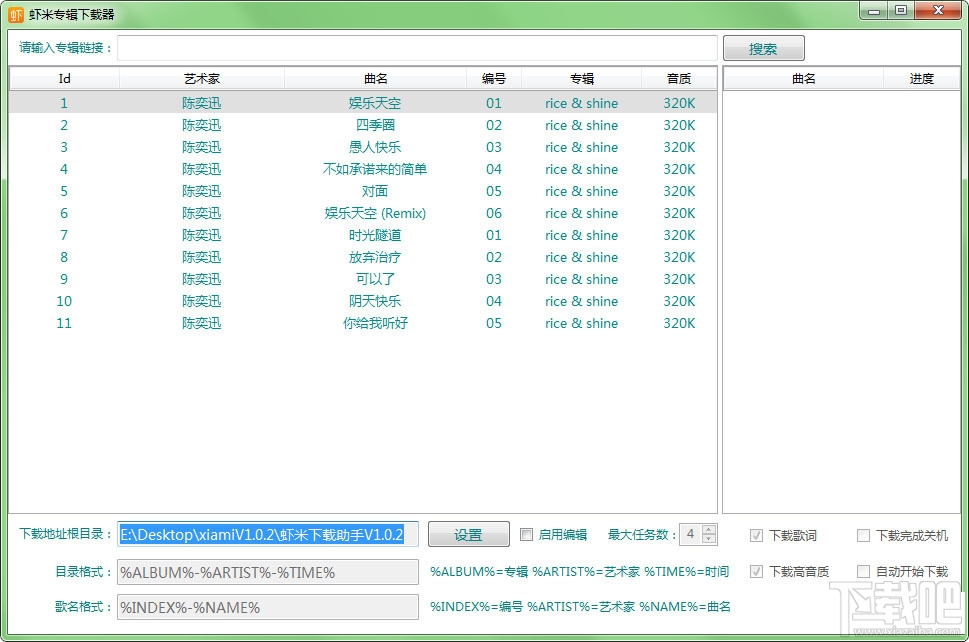The width and height of the screenshot is (969, 642).
Task: Click the album link input field
Action: click(417, 48)
